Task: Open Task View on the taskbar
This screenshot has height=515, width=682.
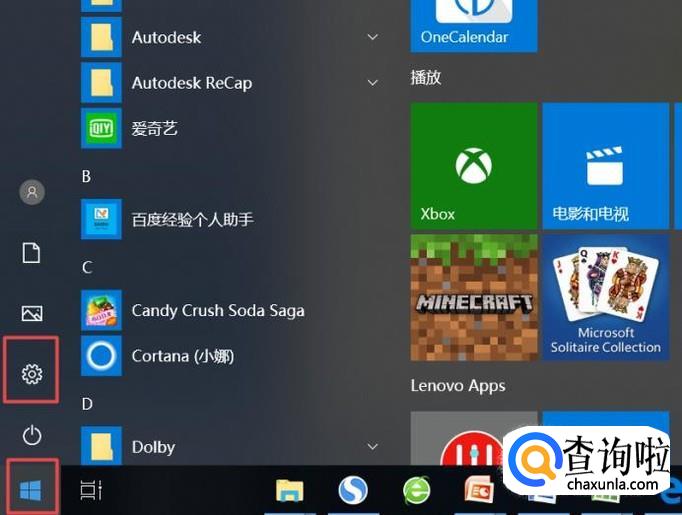Action: coord(91,490)
